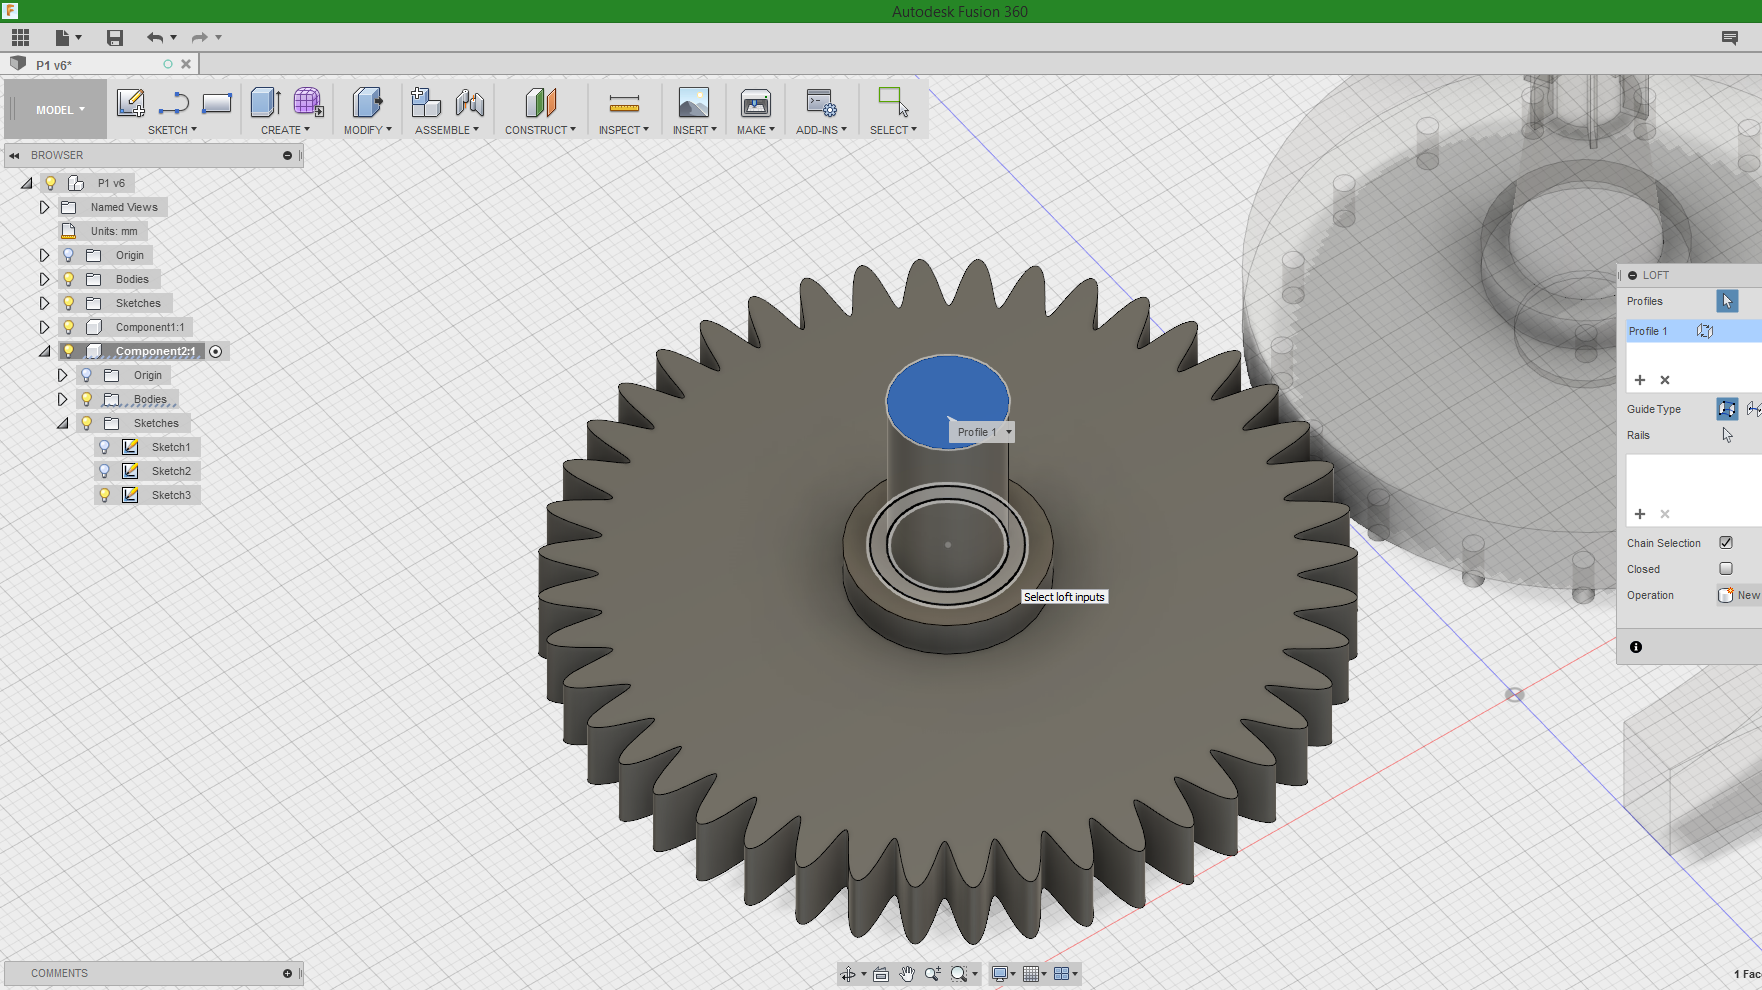The width and height of the screenshot is (1762, 990).
Task: Click the Pan hand icon
Action: point(907,974)
